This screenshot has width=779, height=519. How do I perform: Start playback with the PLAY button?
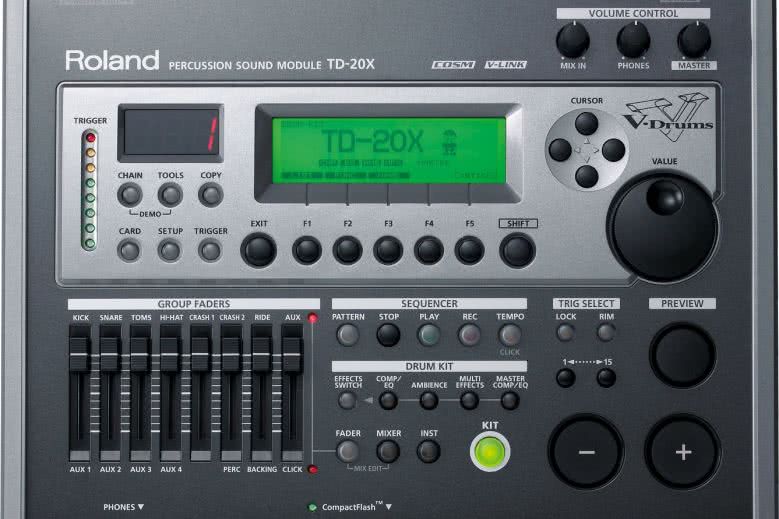click(429, 335)
